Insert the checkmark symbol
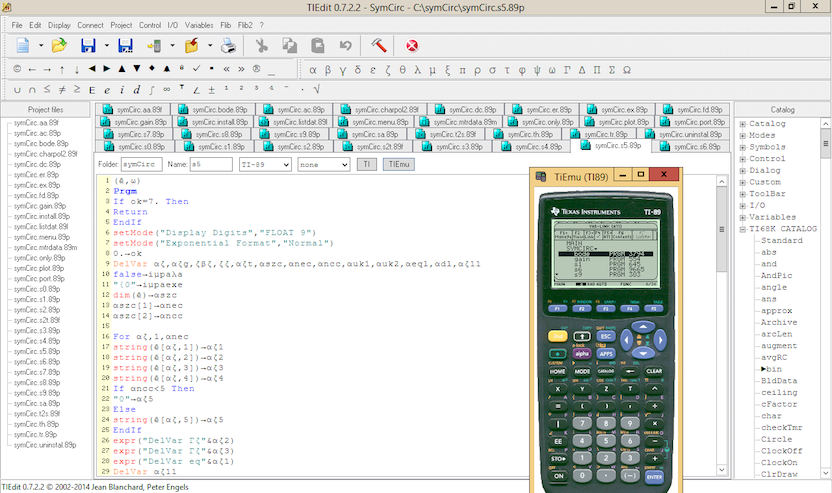The height and width of the screenshot is (493, 832). (x=196, y=69)
